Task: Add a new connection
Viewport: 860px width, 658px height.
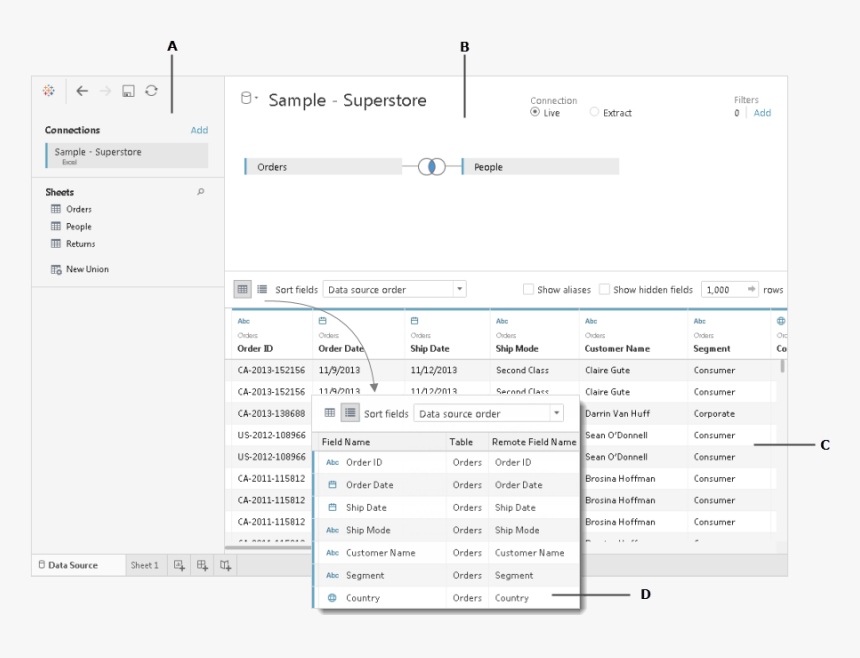Action: 199,130
